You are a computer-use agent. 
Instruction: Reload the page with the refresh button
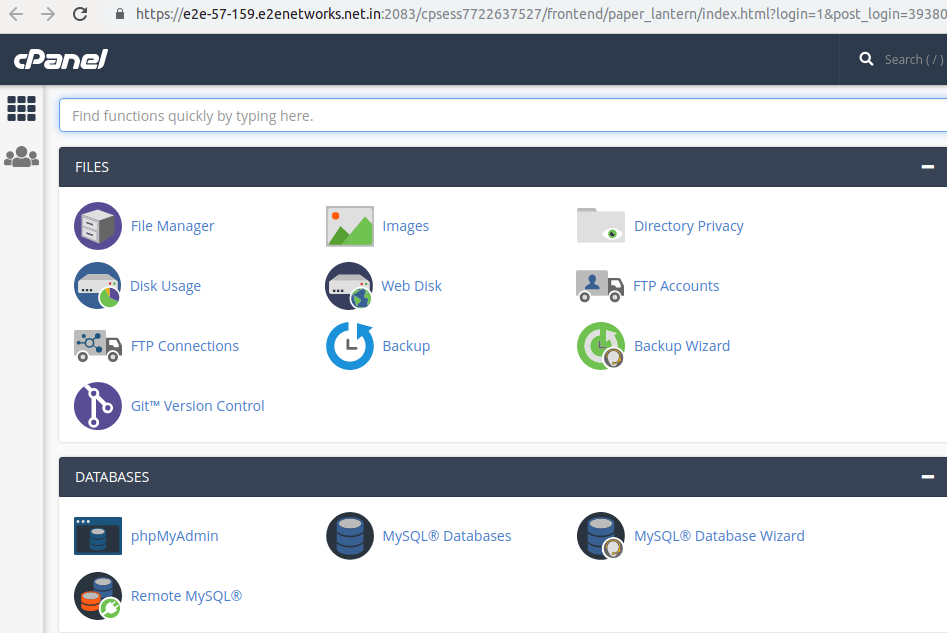80,14
